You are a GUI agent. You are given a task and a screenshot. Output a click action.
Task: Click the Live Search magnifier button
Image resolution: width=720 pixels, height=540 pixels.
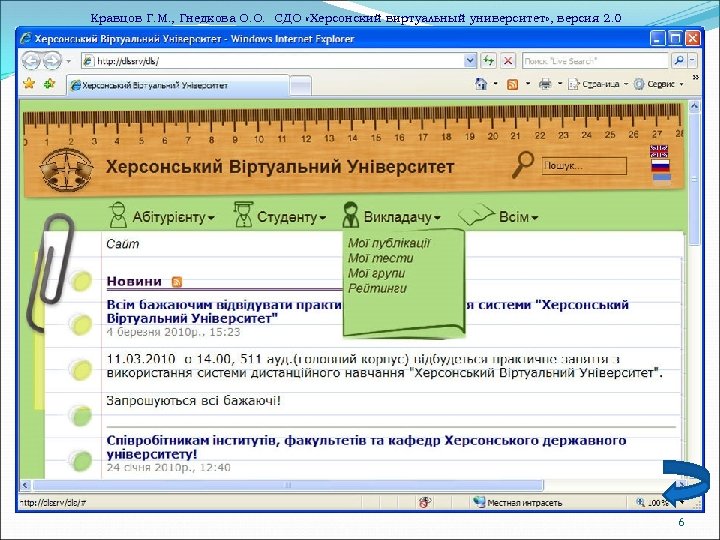678,61
